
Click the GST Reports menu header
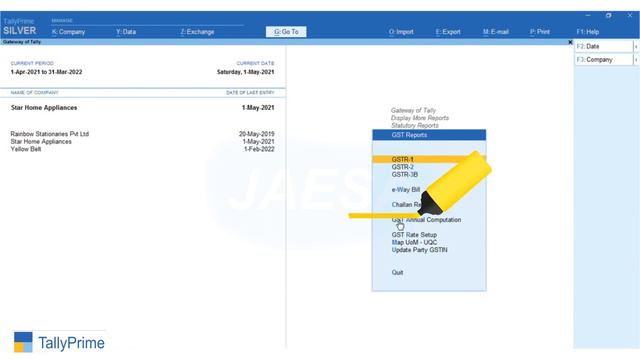[429, 135]
